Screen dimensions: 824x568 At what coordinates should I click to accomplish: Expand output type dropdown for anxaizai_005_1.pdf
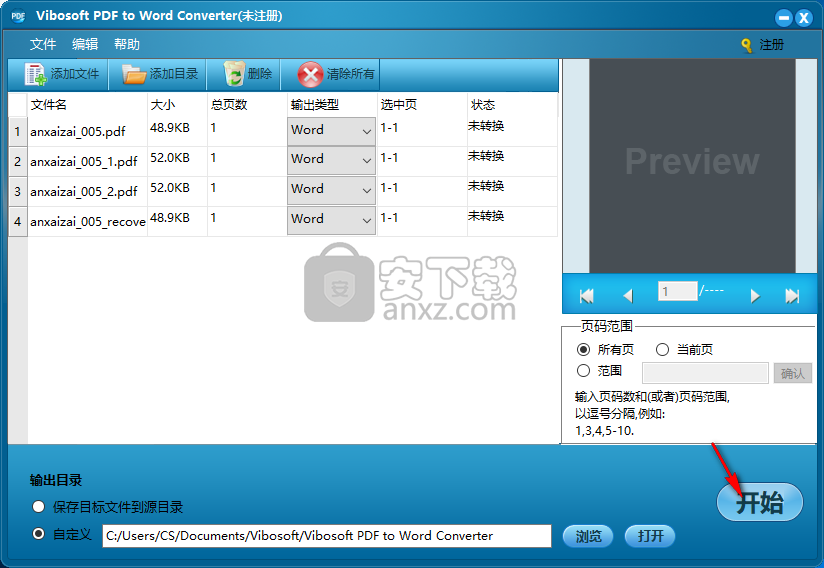coord(365,161)
